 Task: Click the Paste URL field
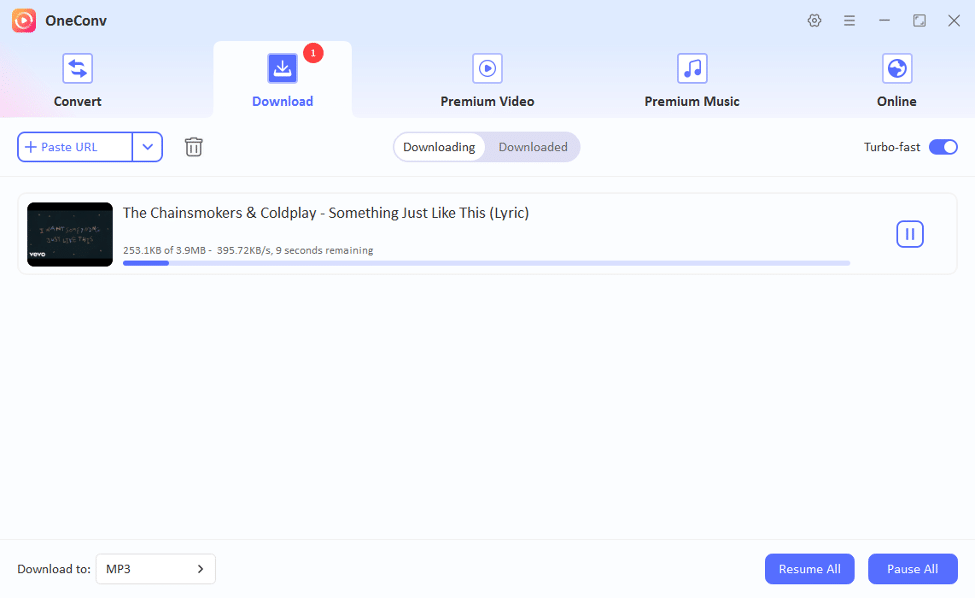75,146
